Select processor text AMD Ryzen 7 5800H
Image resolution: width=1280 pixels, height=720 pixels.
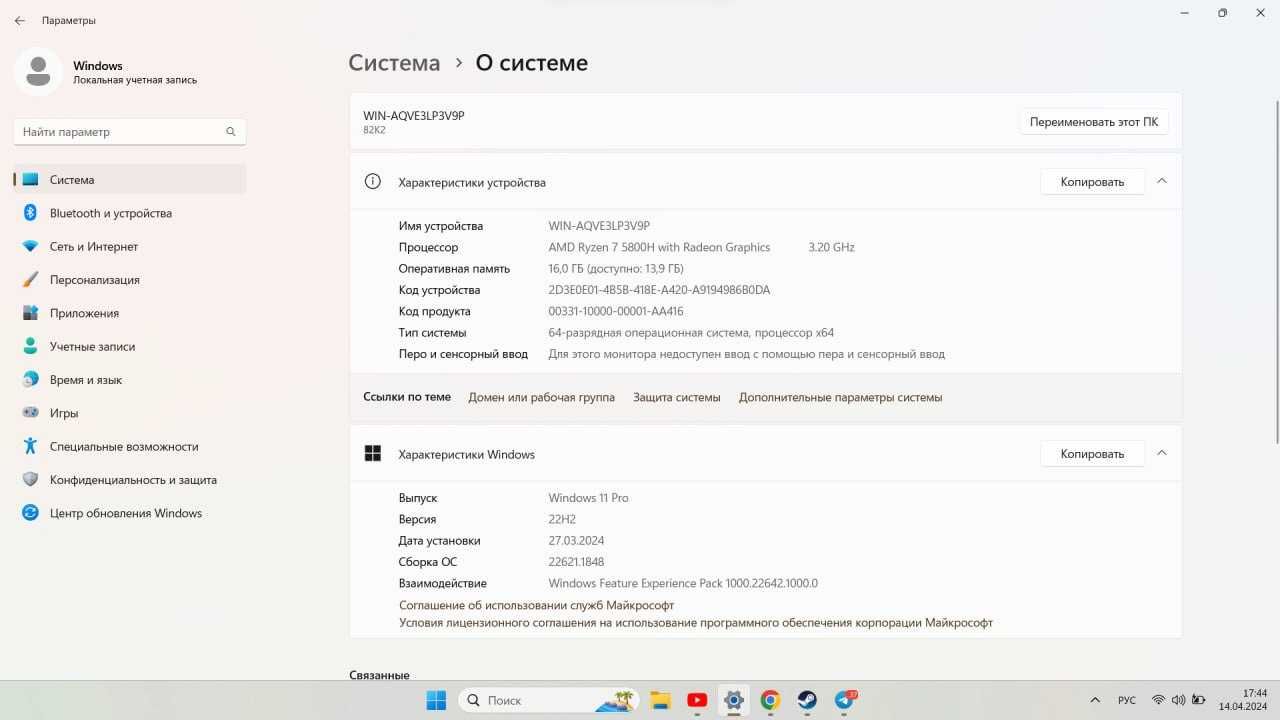pyautogui.click(x=659, y=247)
